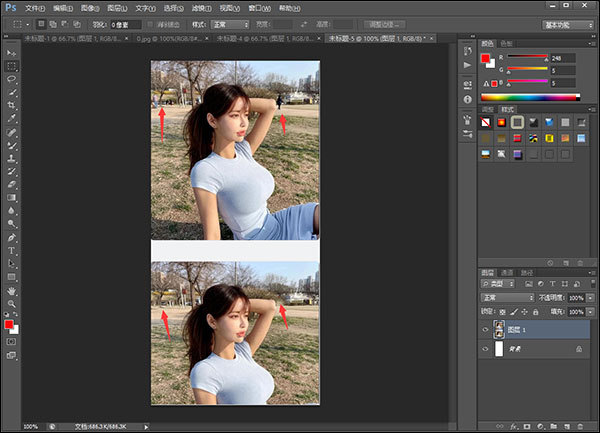This screenshot has width=600, height=433.
Task: Select the Crop tool
Action: tap(12, 105)
